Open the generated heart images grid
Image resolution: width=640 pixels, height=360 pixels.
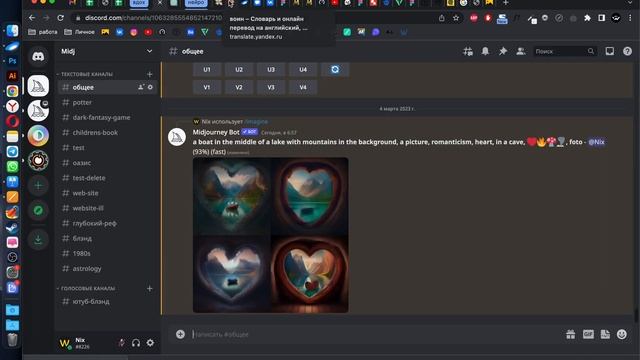coord(271,235)
